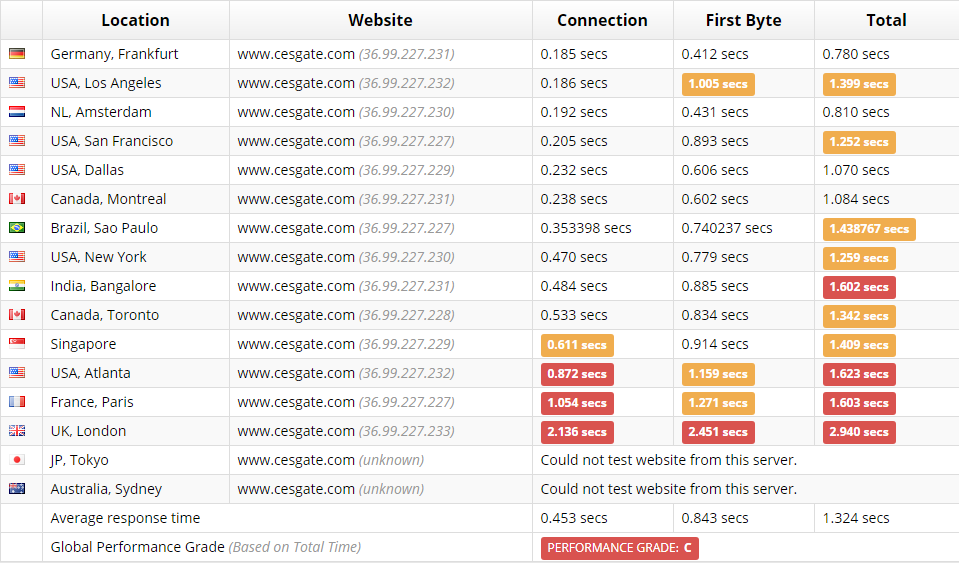Viewport: 959px width, 563px height.
Task: Select the 'Average response time' label
Action: [125, 518]
